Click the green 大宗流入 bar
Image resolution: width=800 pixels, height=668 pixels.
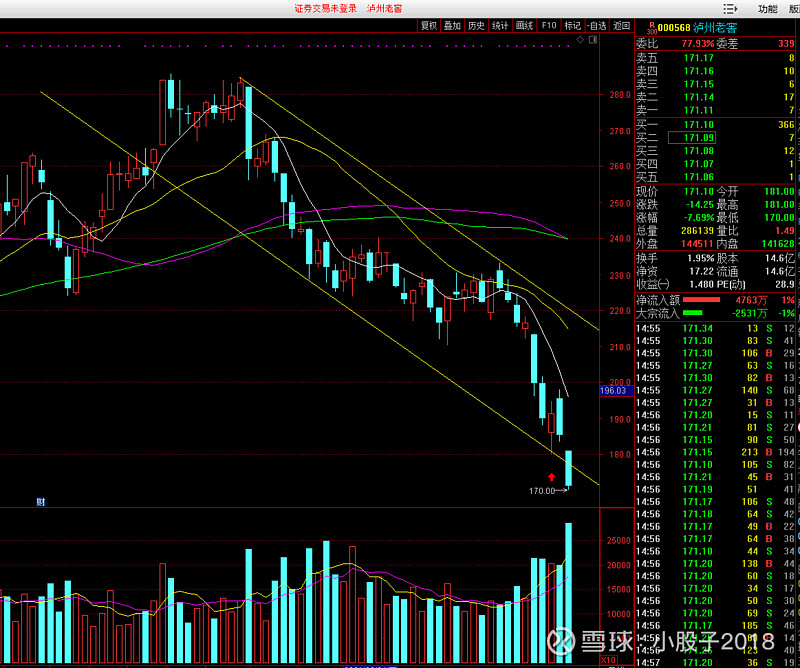pos(692,313)
